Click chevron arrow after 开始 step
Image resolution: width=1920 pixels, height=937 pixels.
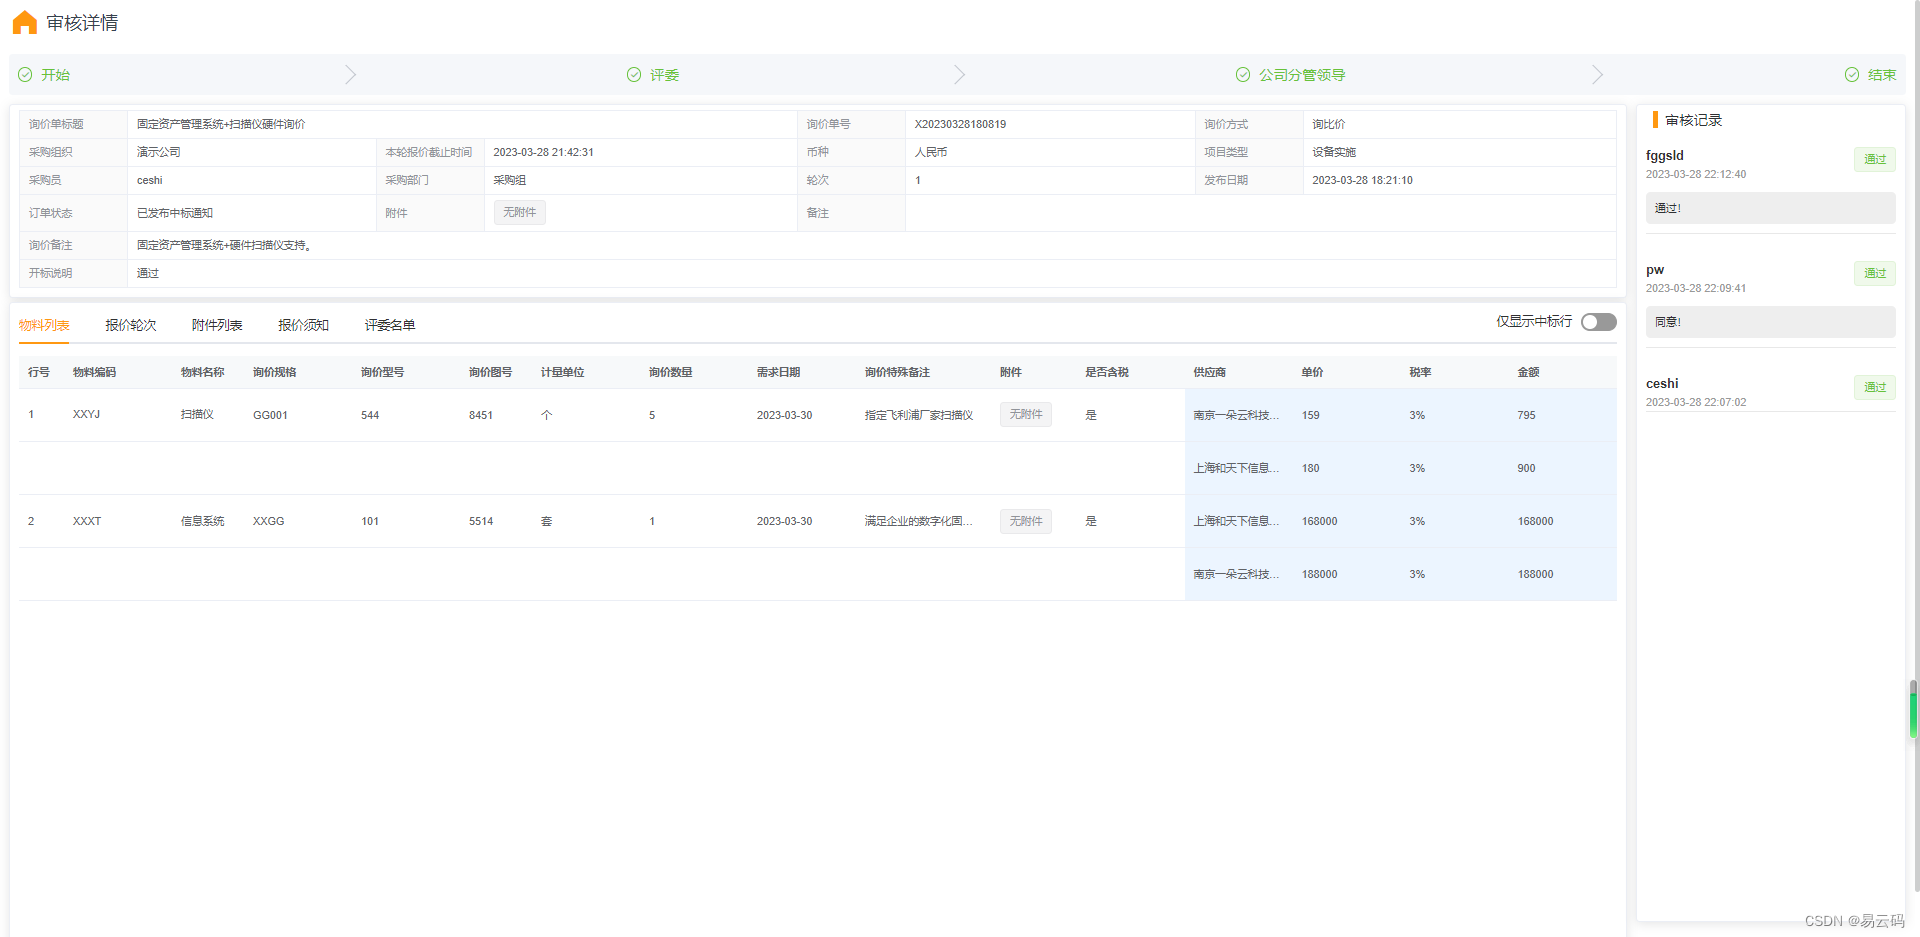tap(350, 75)
